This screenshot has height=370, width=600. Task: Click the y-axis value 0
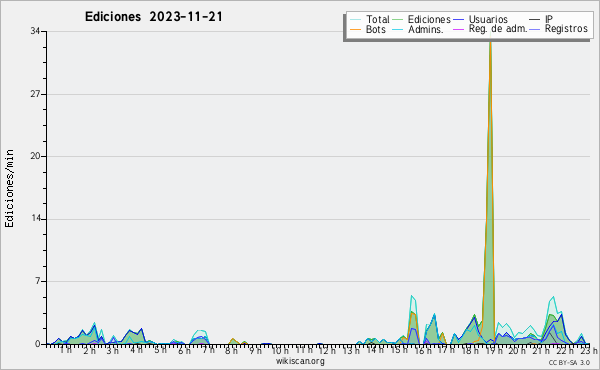click(38, 344)
